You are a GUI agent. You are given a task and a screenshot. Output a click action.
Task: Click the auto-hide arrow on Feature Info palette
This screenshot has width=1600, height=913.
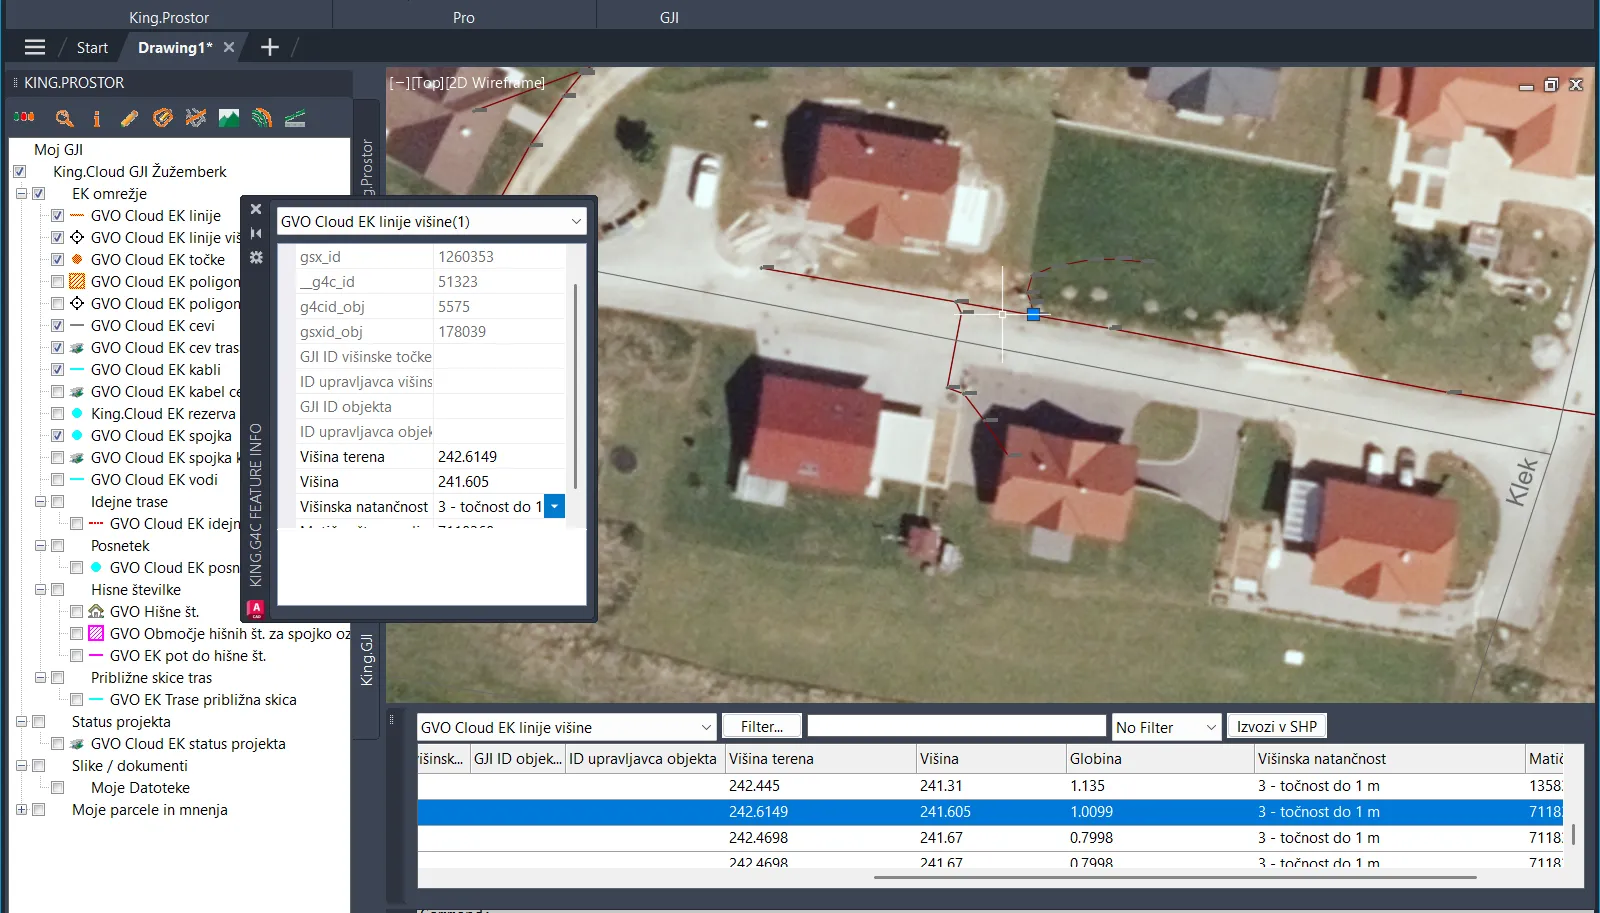click(256, 233)
